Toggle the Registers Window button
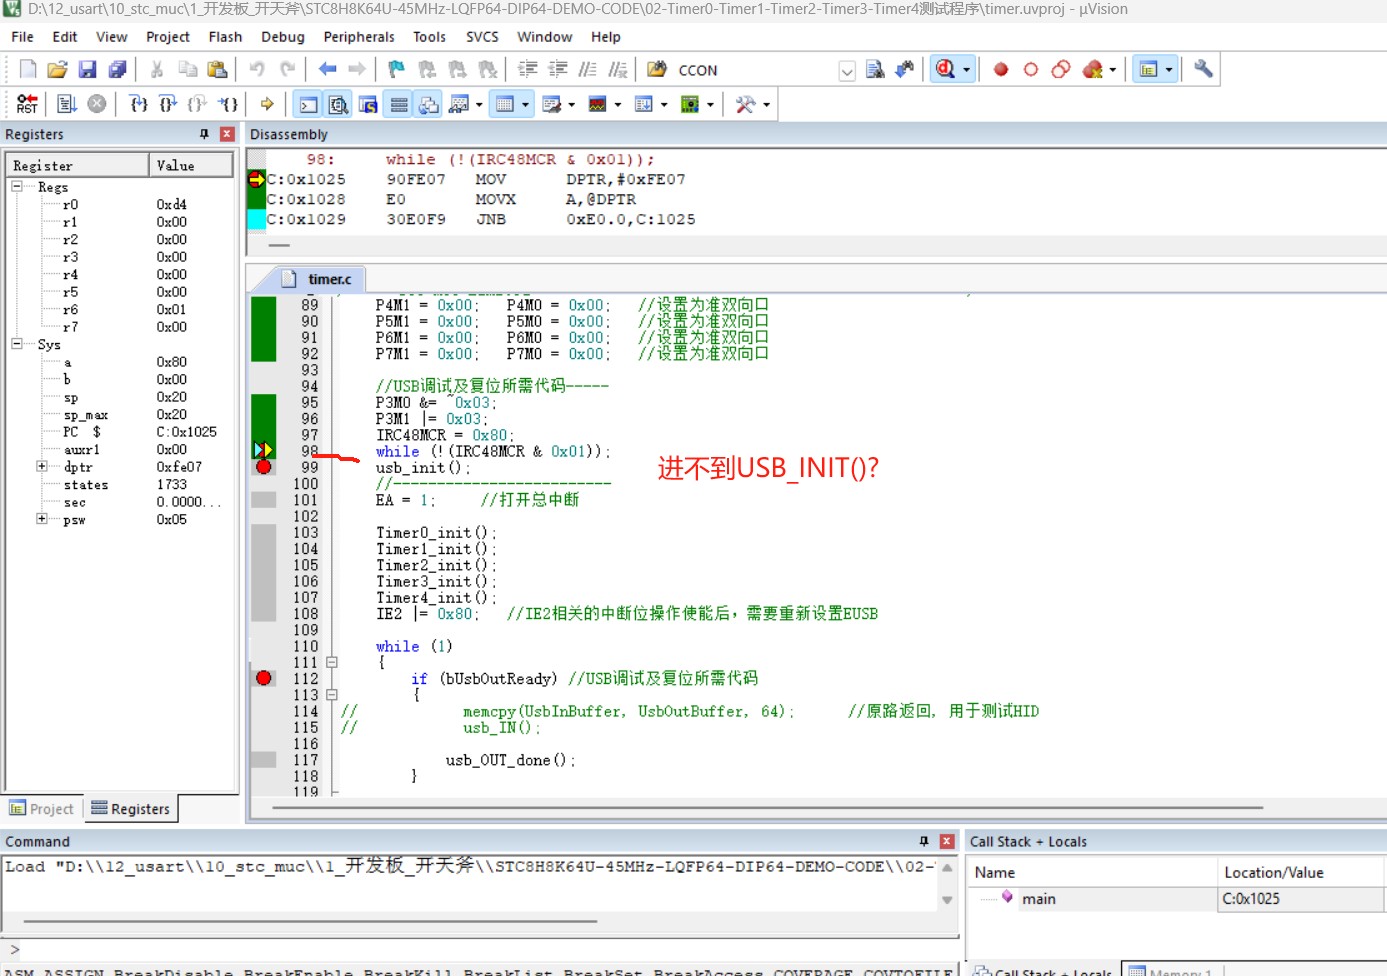1387x976 pixels. [x=399, y=104]
